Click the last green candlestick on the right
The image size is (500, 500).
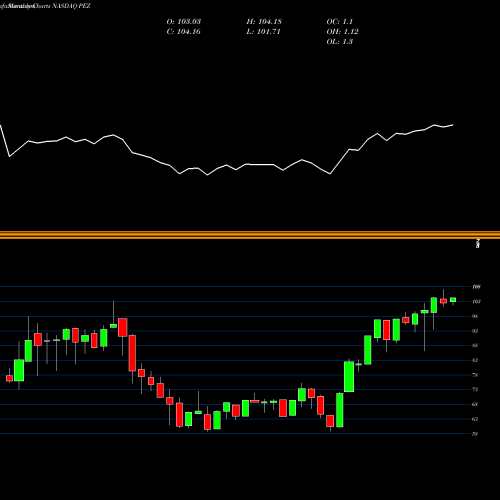pos(453,300)
